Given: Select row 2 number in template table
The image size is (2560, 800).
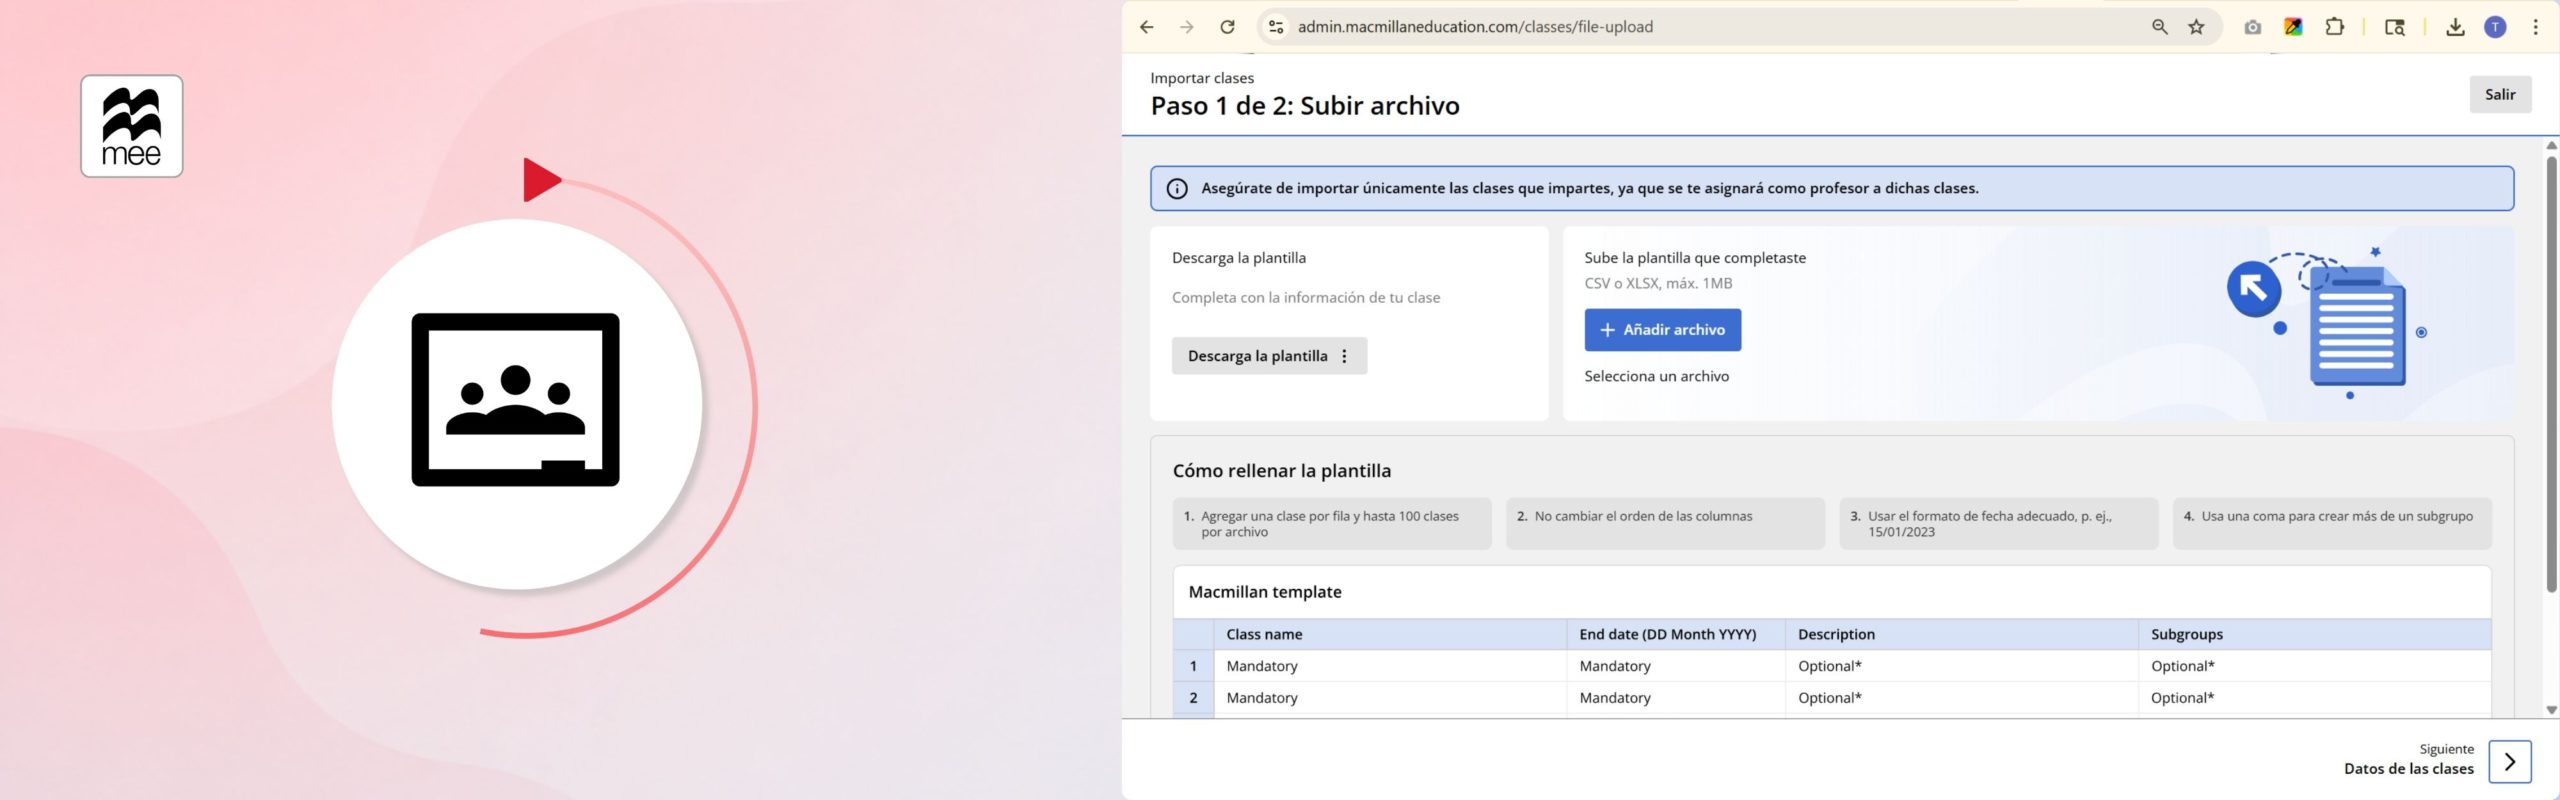Looking at the screenshot, I should 1193,698.
